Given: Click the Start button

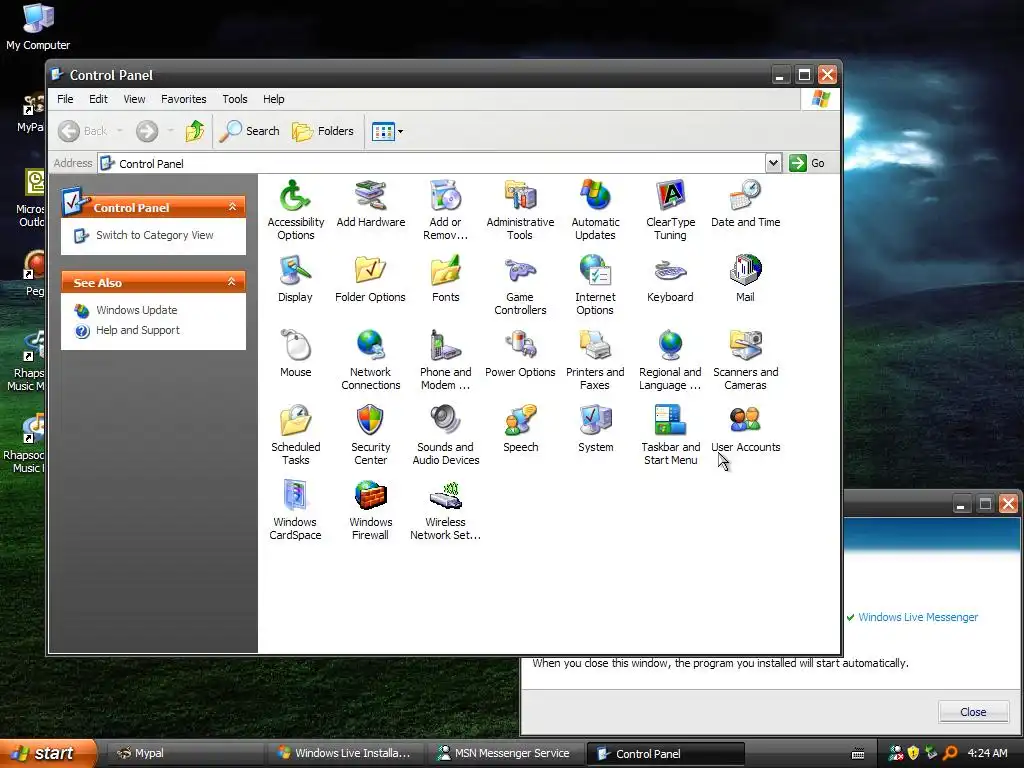Looking at the screenshot, I should (48, 753).
